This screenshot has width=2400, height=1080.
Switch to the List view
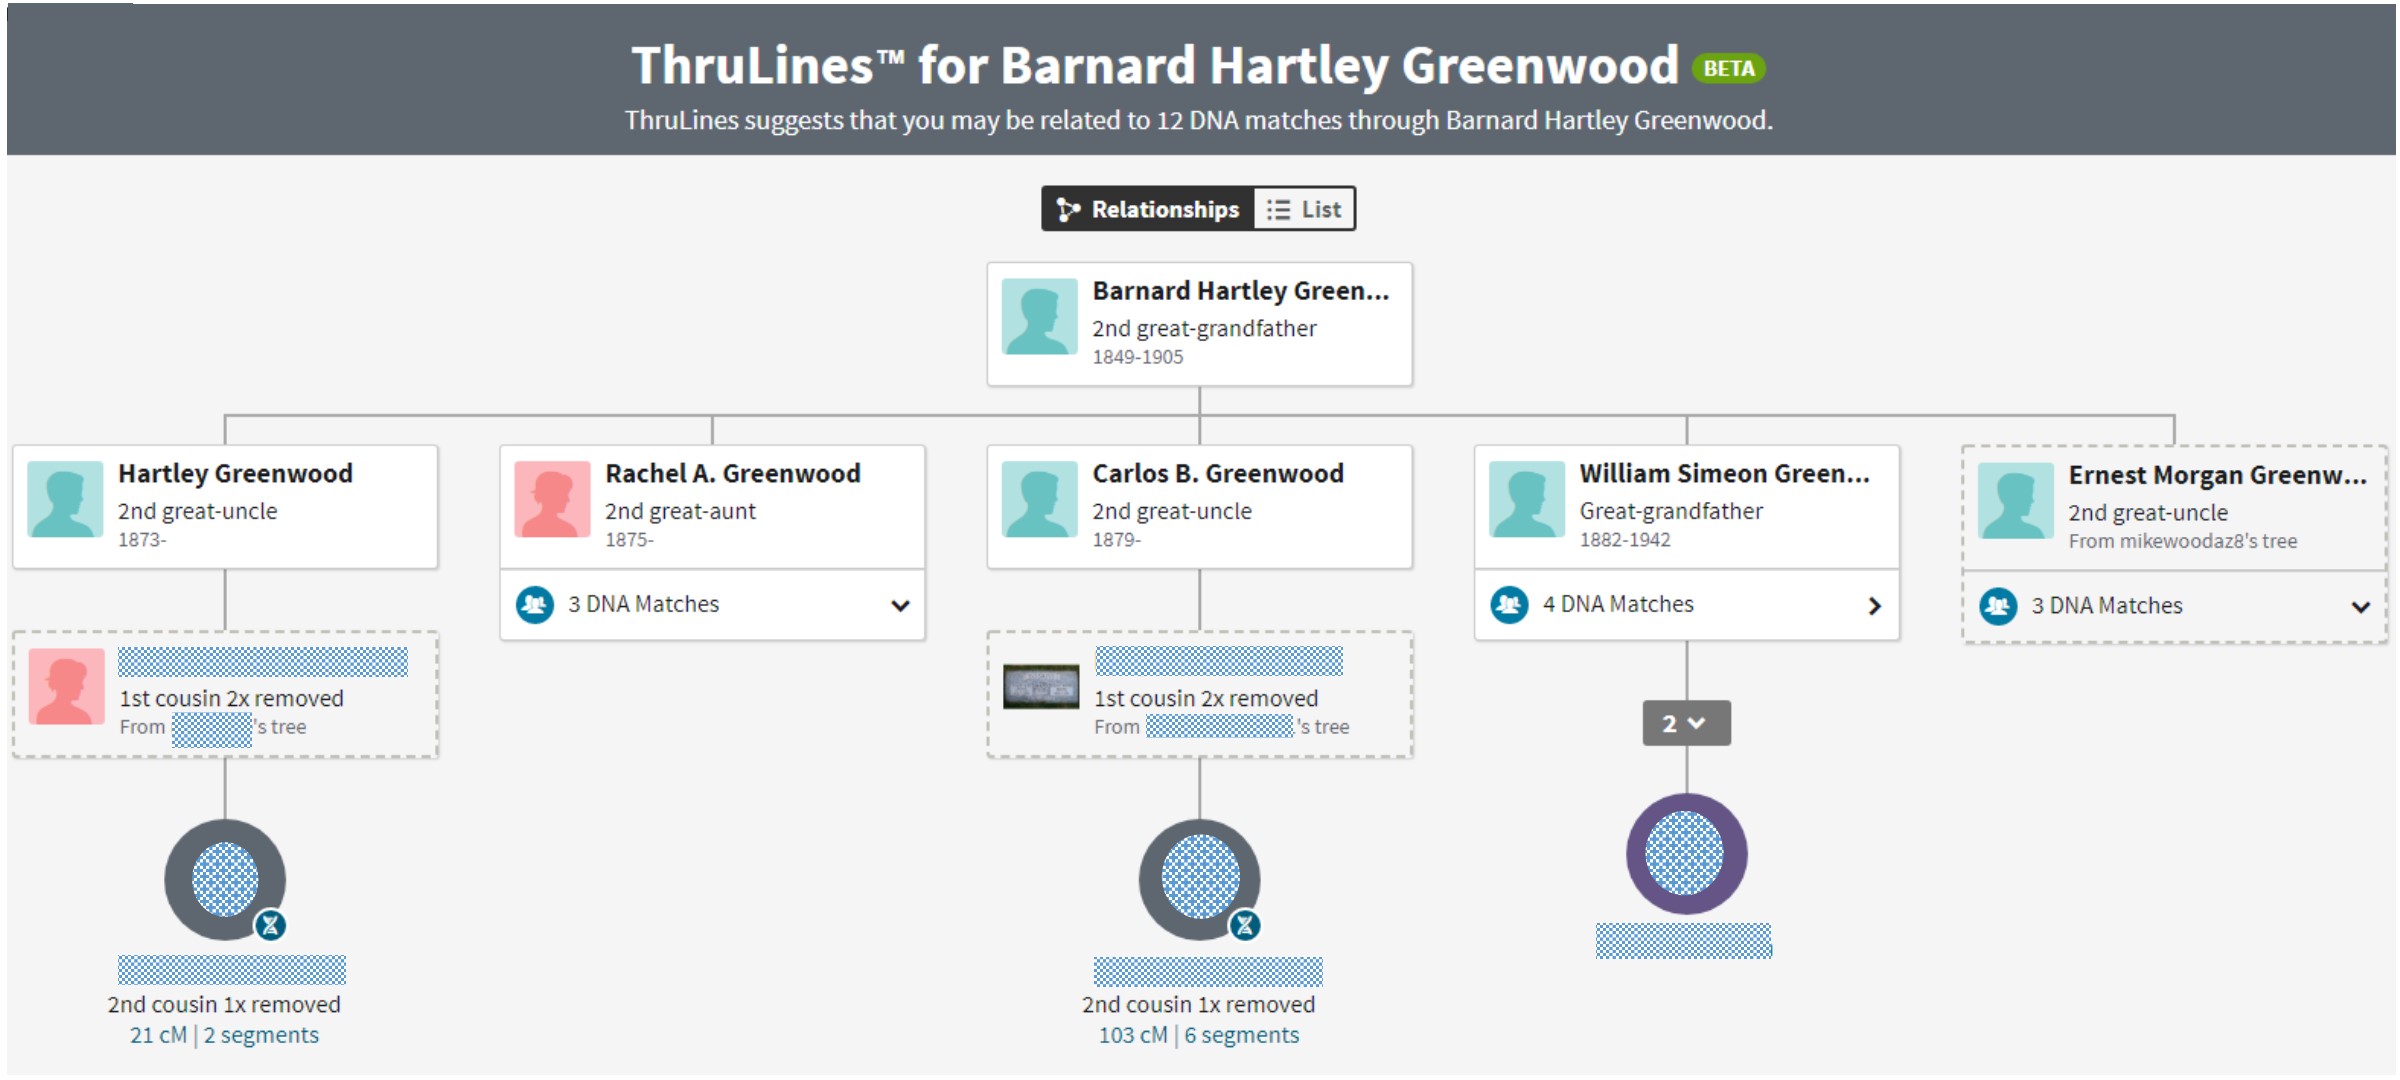[1305, 209]
